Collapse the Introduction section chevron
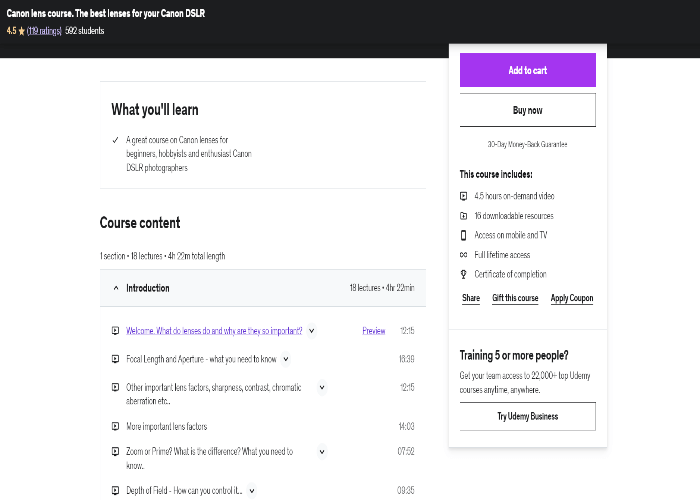The height and width of the screenshot is (500, 700). 116,288
